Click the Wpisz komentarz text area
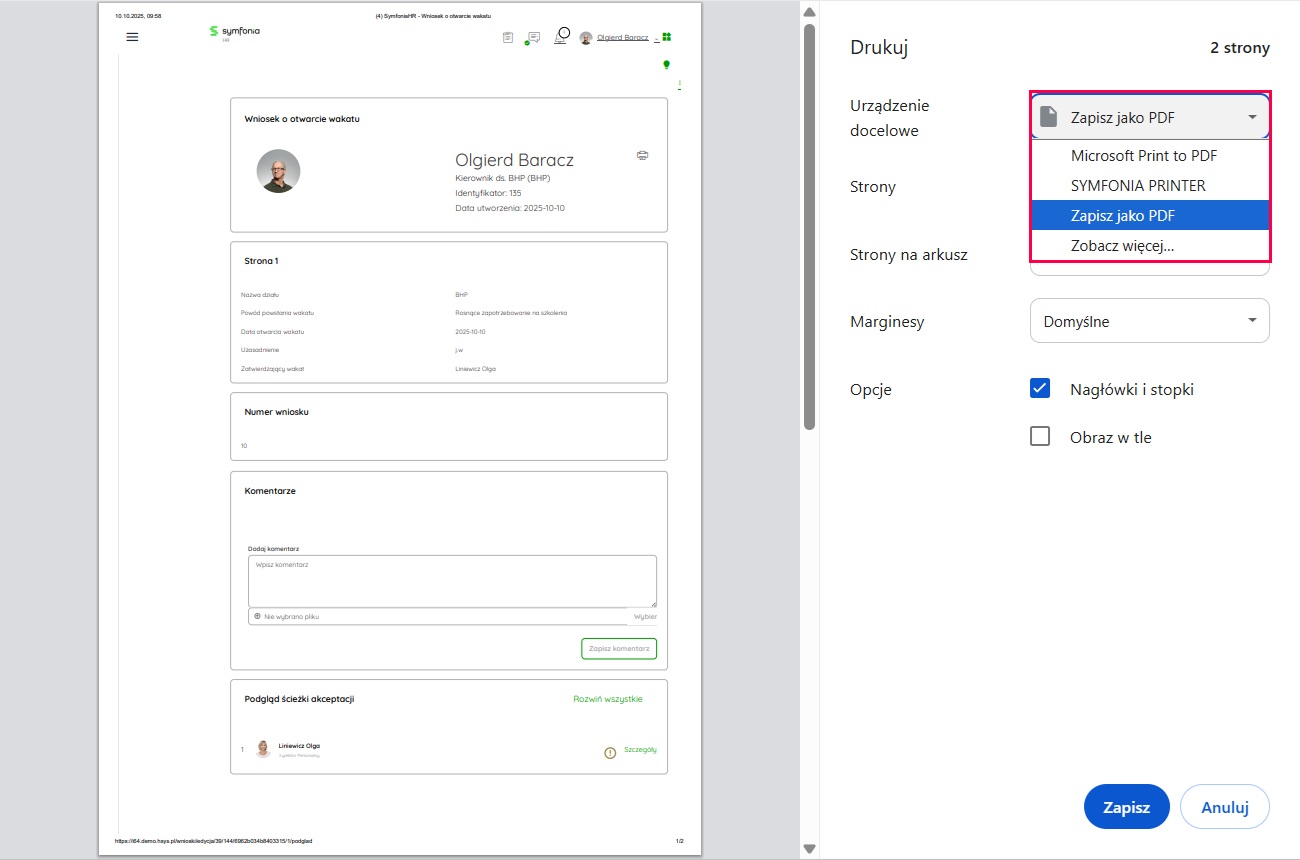The width and height of the screenshot is (1300, 860). pos(452,581)
